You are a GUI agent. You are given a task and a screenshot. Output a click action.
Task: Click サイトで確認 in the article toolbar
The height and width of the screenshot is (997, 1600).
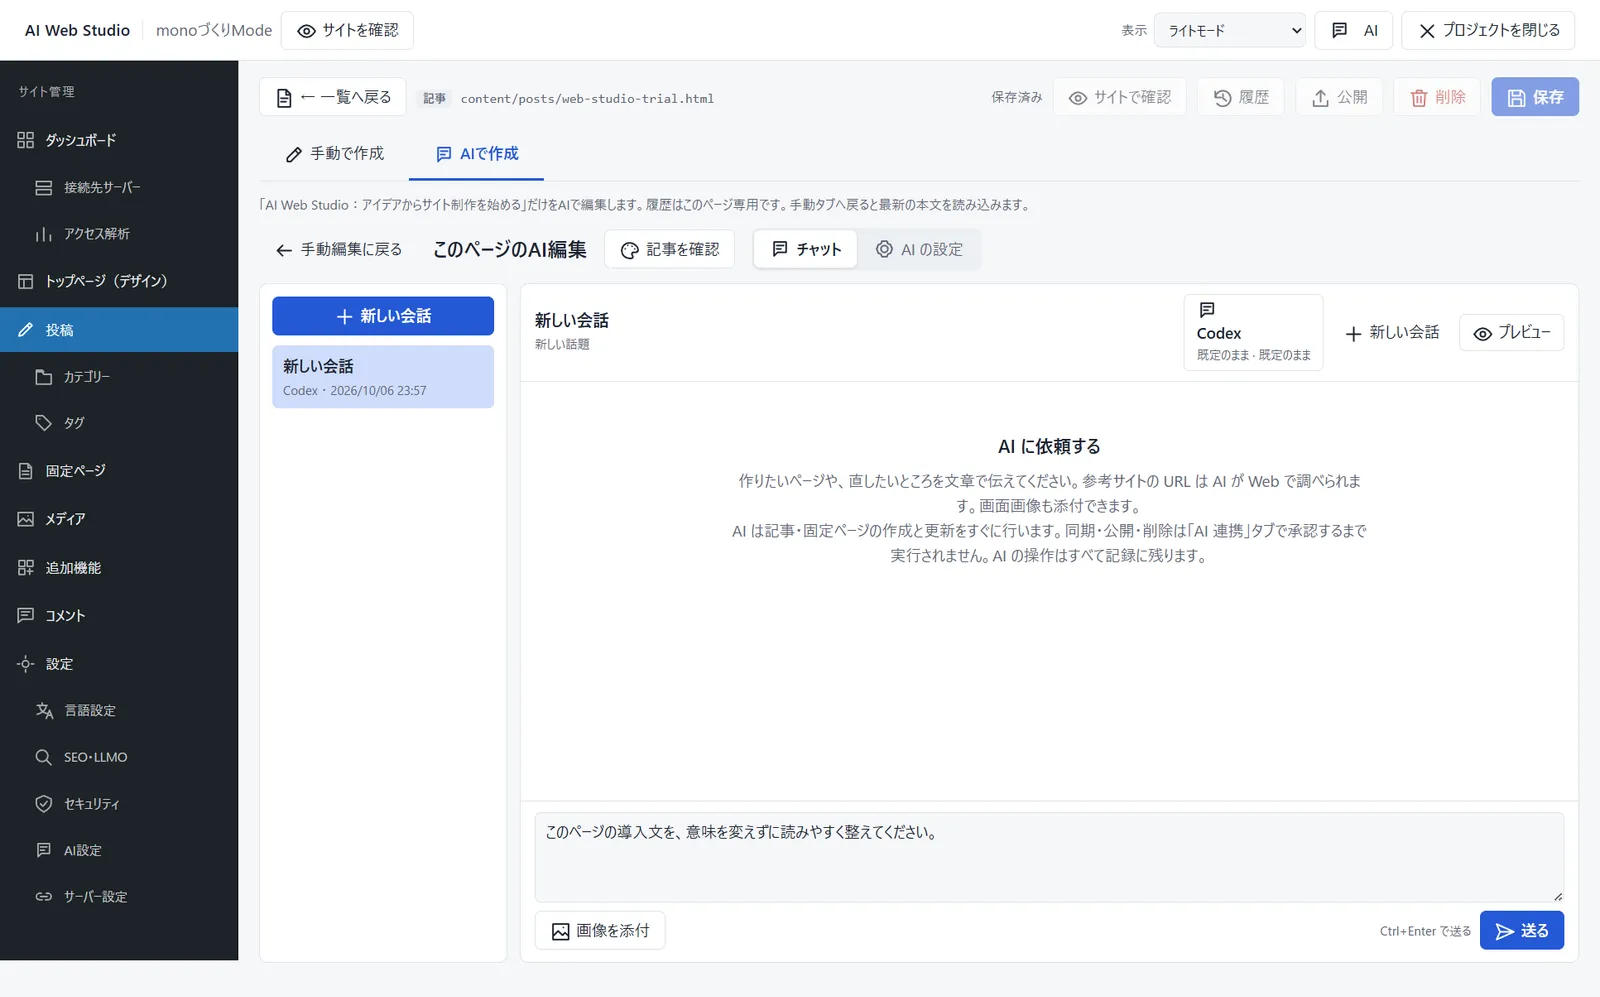[x=1119, y=97]
